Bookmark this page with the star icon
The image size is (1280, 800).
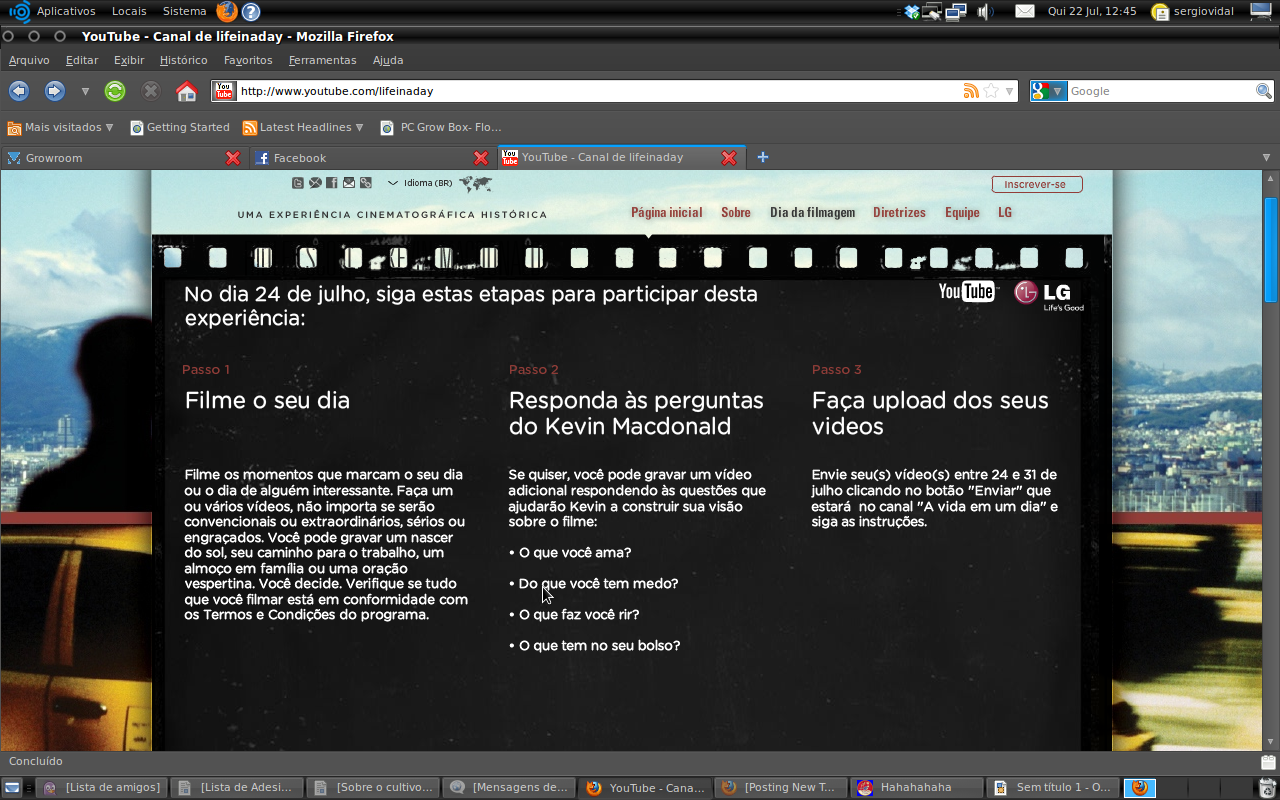click(x=991, y=91)
